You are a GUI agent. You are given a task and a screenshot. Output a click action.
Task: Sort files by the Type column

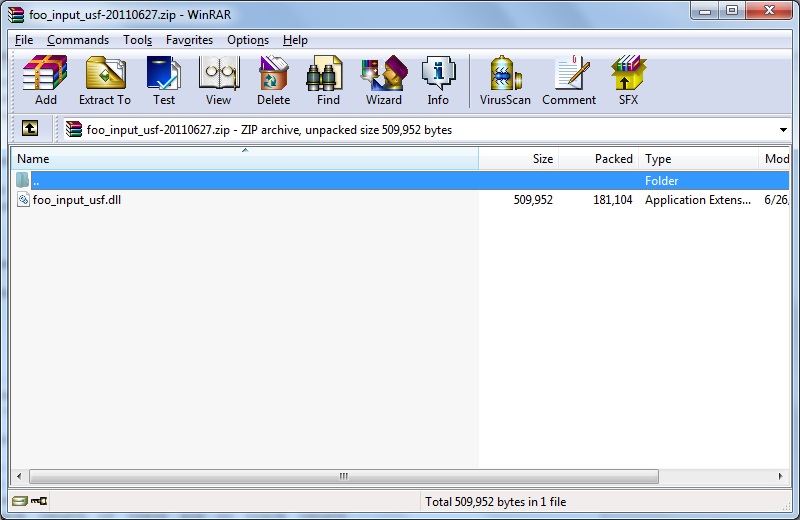point(698,159)
